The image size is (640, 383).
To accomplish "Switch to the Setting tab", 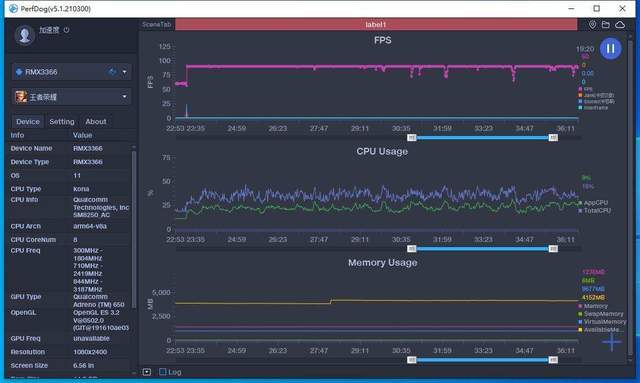I will tap(62, 122).
